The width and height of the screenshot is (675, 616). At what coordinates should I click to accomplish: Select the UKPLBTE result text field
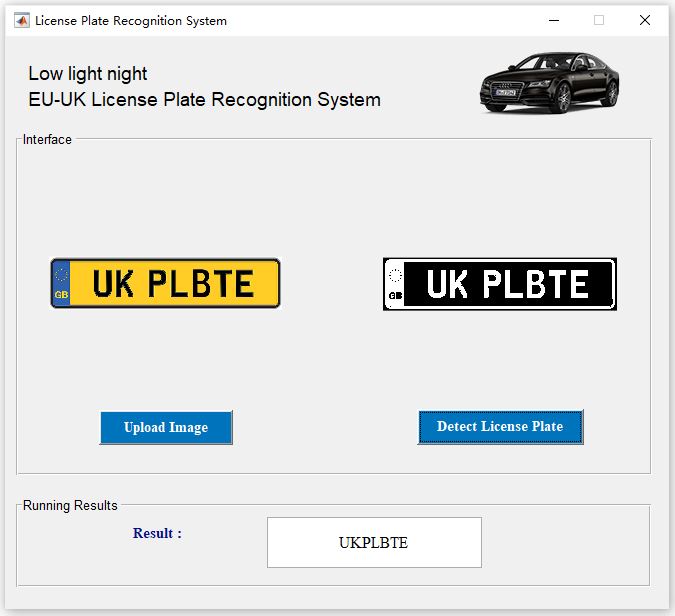pyautogui.click(x=374, y=542)
